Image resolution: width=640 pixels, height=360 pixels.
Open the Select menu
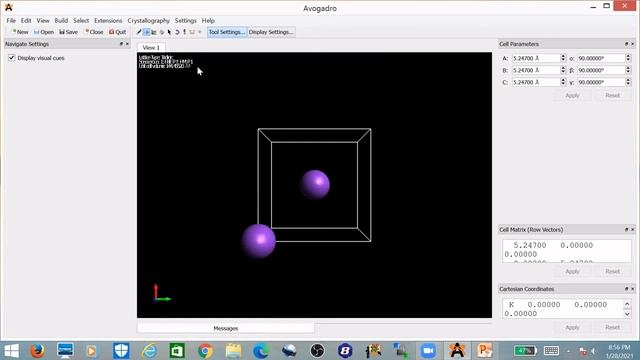coord(81,20)
